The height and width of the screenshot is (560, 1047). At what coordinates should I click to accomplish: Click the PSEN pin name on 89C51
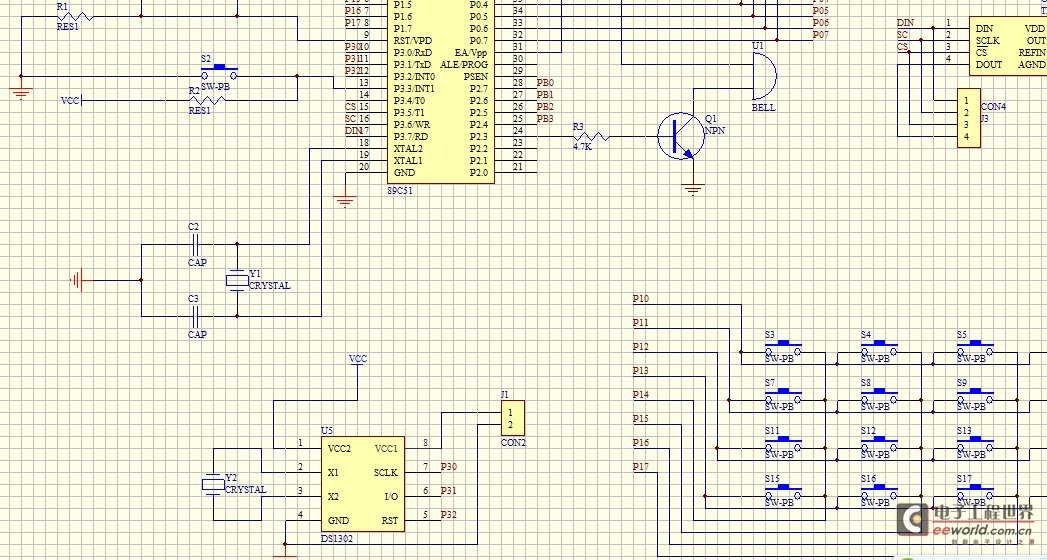[476, 77]
